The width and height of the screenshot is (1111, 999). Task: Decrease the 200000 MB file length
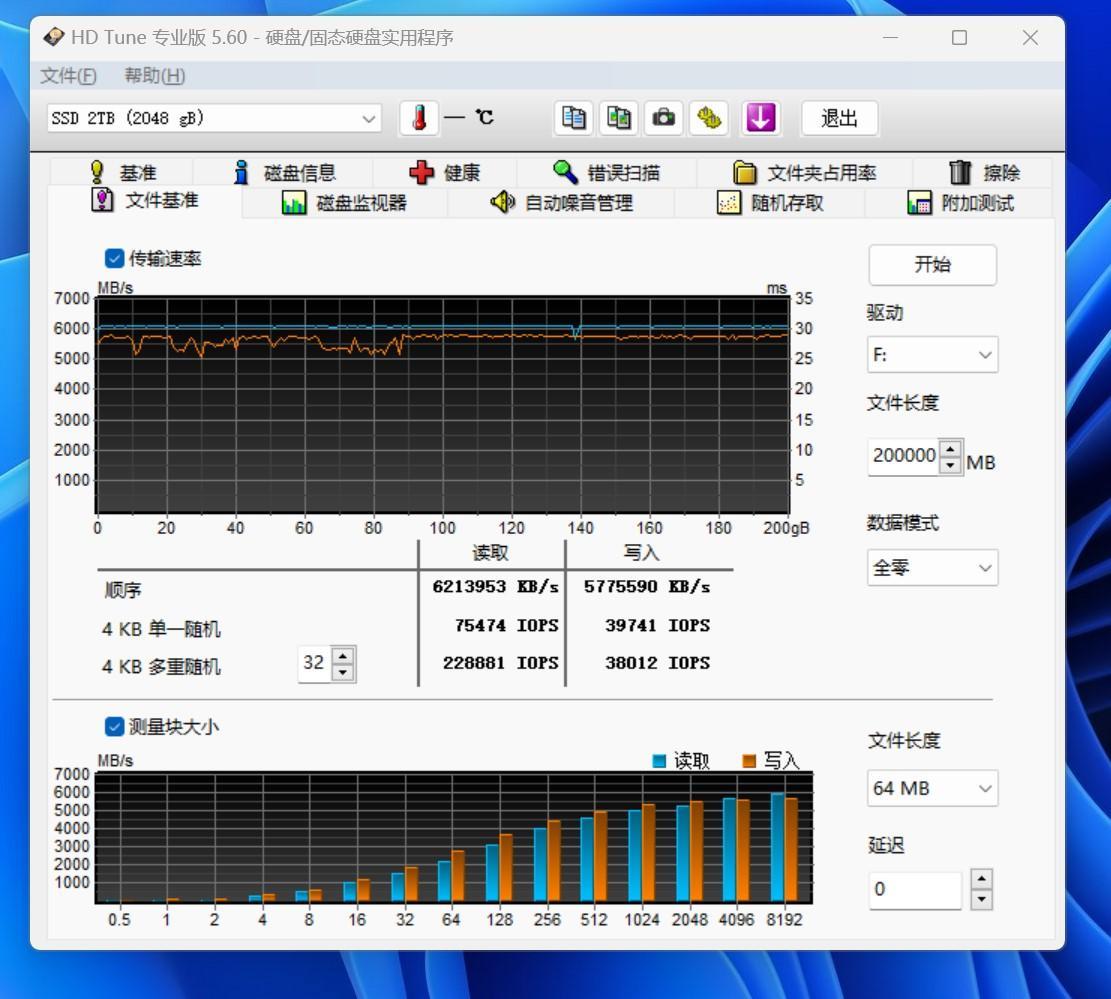click(950, 465)
